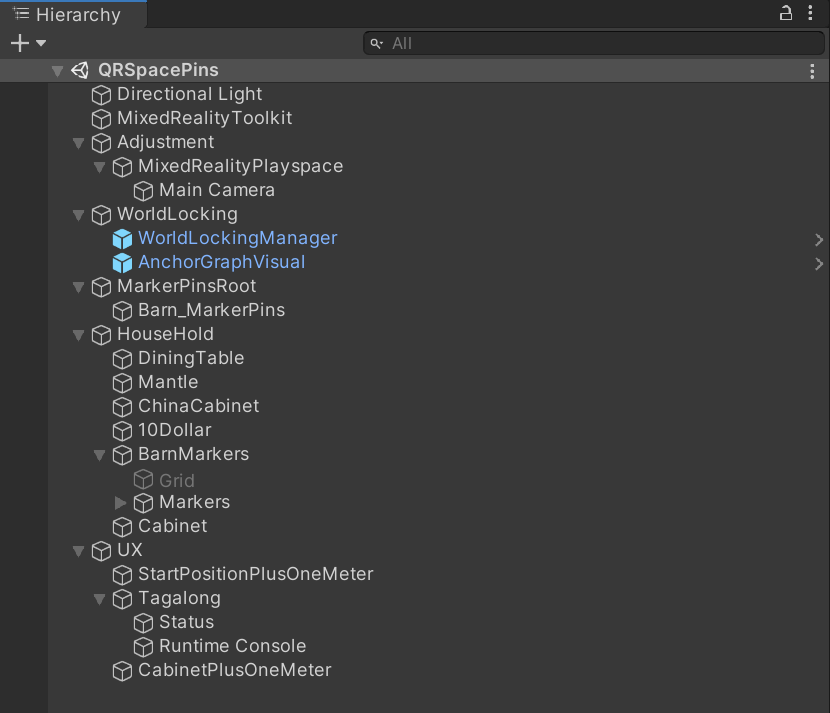Click the Hierarchy panel options toggle button
Image resolution: width=830 pixels, height=713 pixels.
point(811,11)
